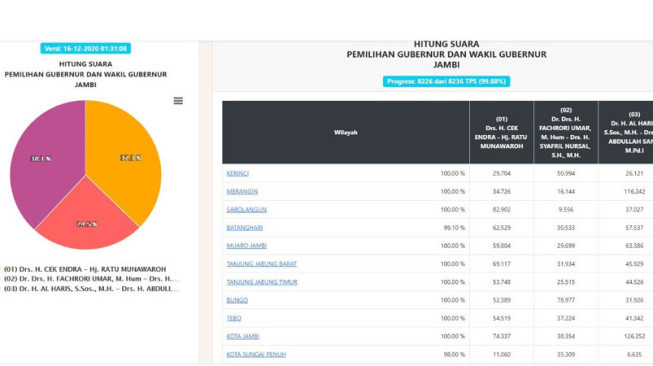This screenshot has height=366, width=653.
Task: Open the BATANGHARI region link
Action: (244, 228)
